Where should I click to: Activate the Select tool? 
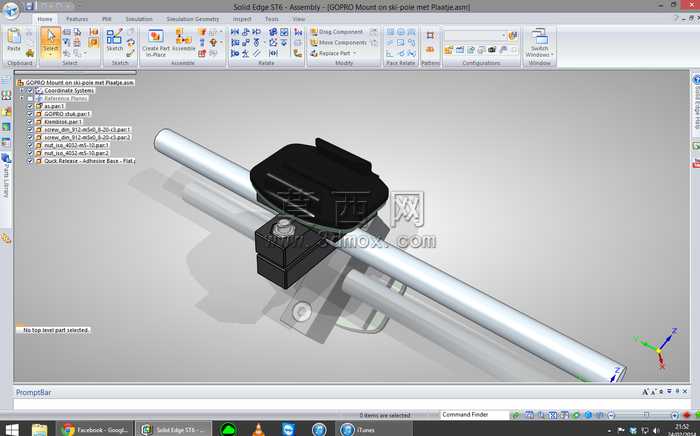50,40
